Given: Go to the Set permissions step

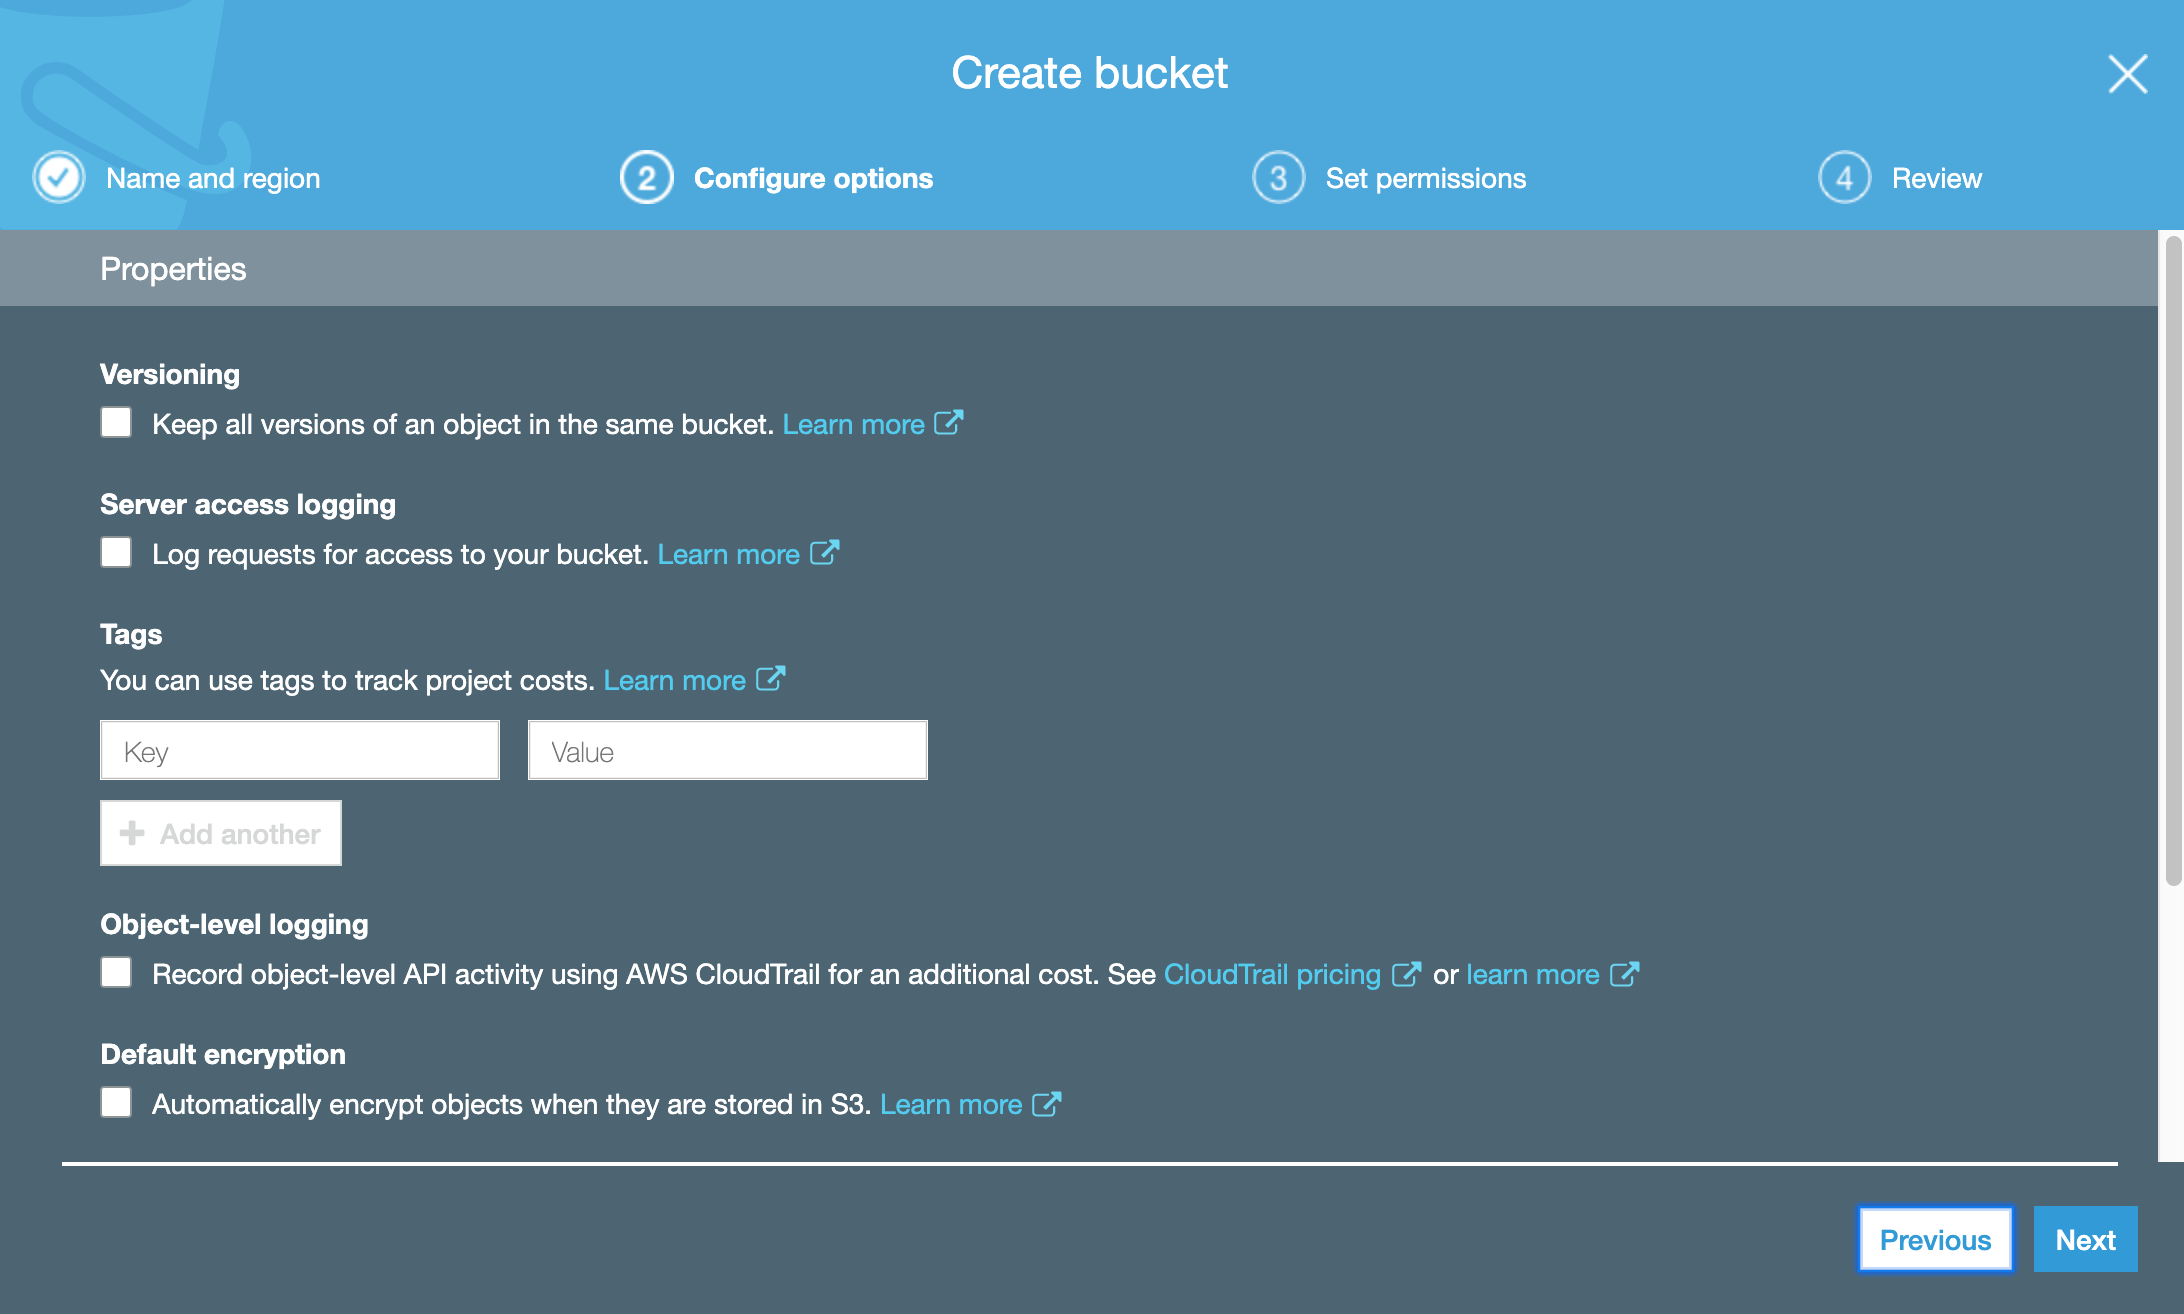Looking at the screenshot, I should (x=1425, y=178).
